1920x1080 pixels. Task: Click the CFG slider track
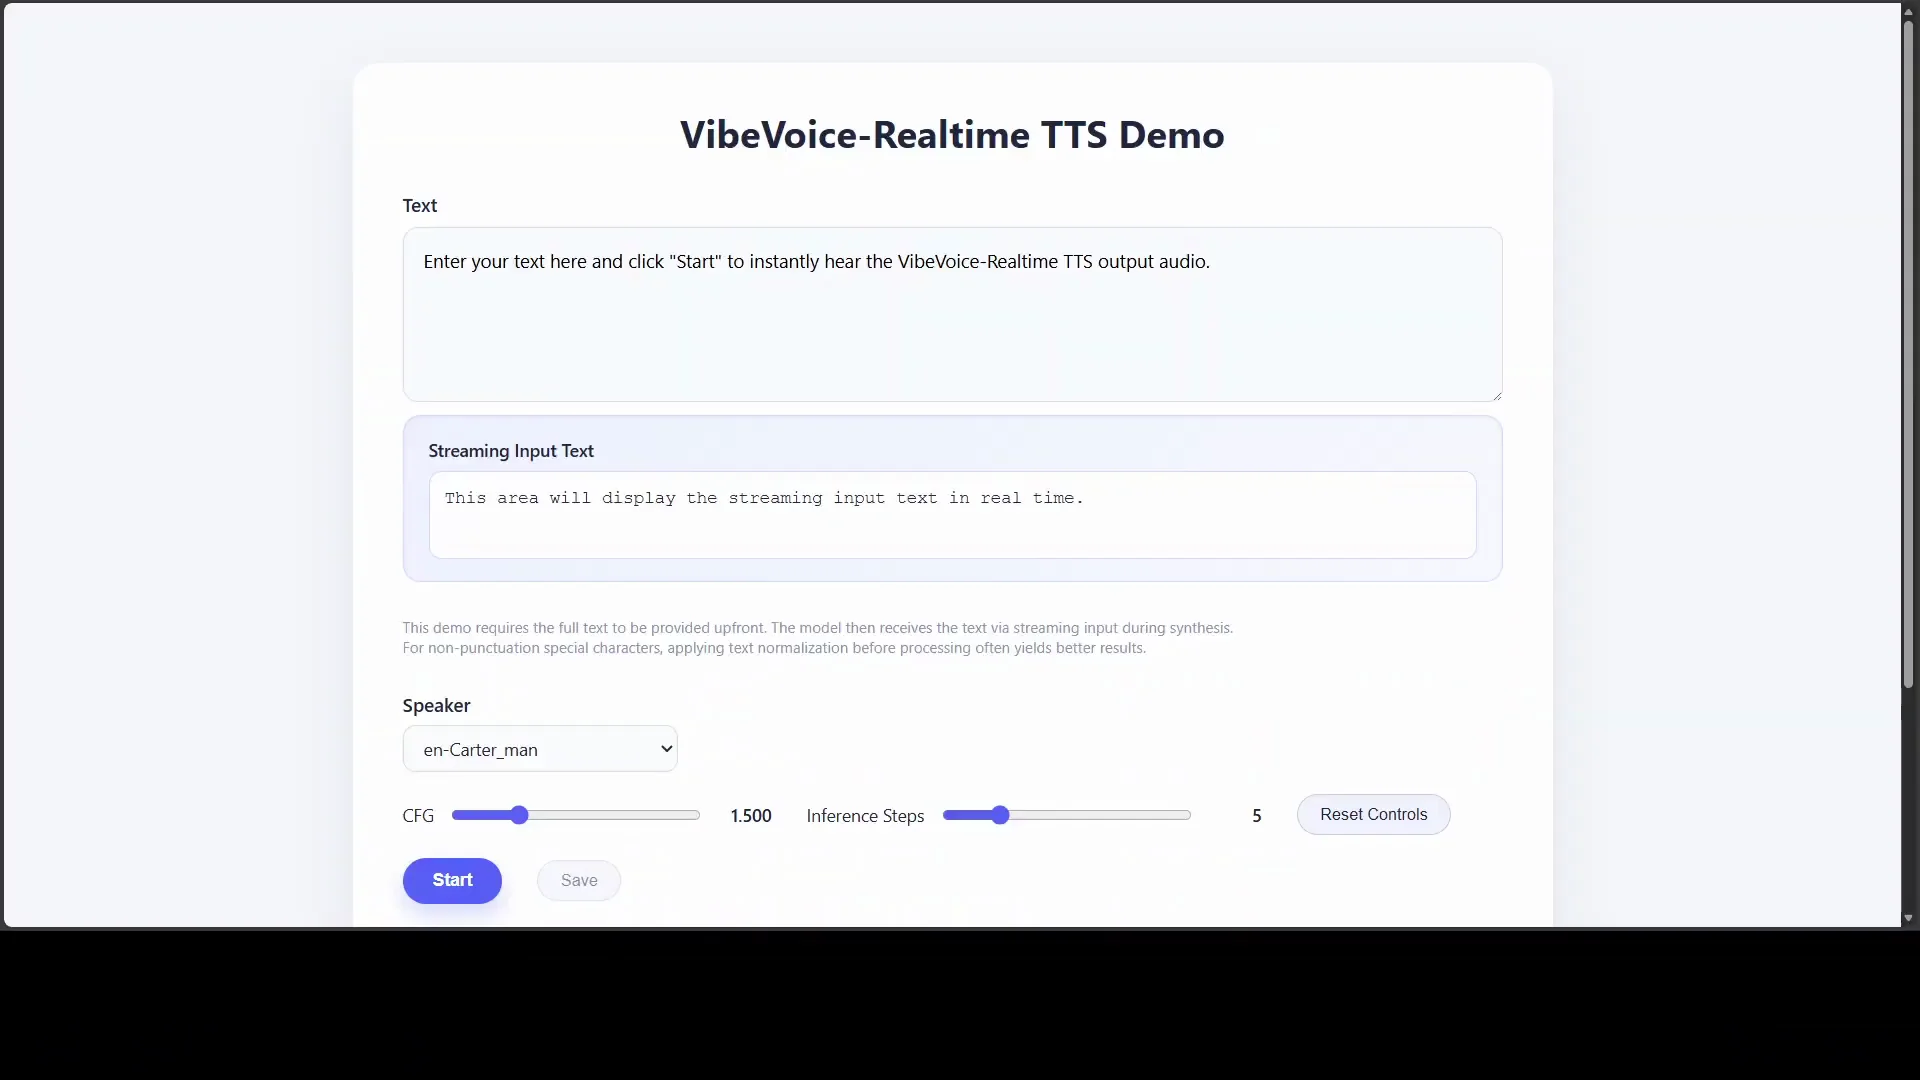620,815
